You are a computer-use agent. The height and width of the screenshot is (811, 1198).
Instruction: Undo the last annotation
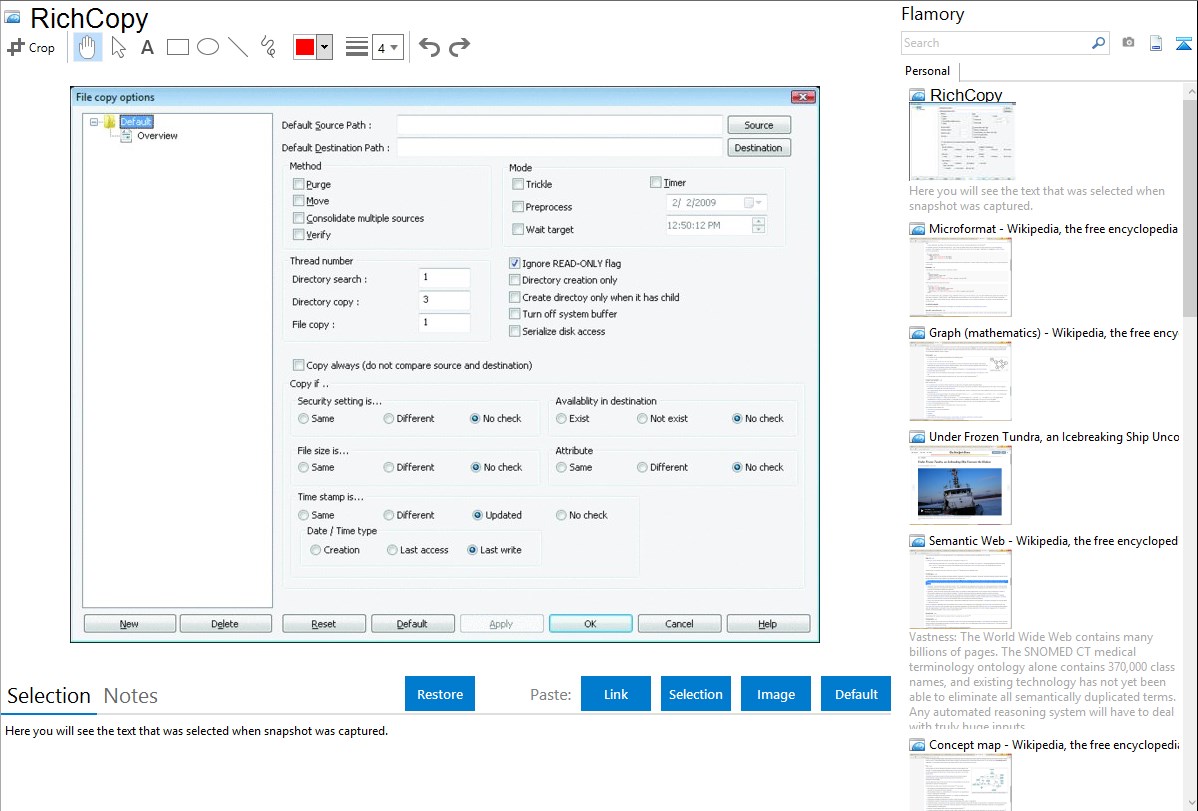click(429, 47)
